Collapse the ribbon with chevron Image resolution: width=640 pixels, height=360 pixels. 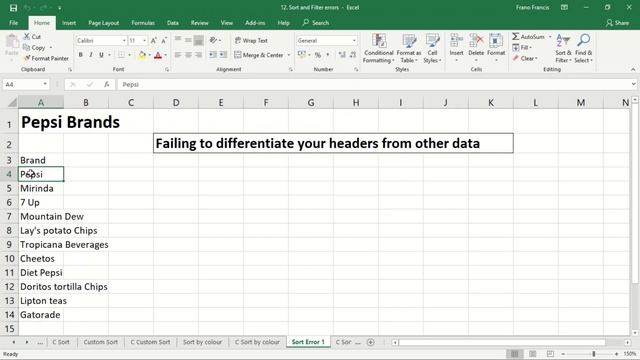(x=633, y=70)
